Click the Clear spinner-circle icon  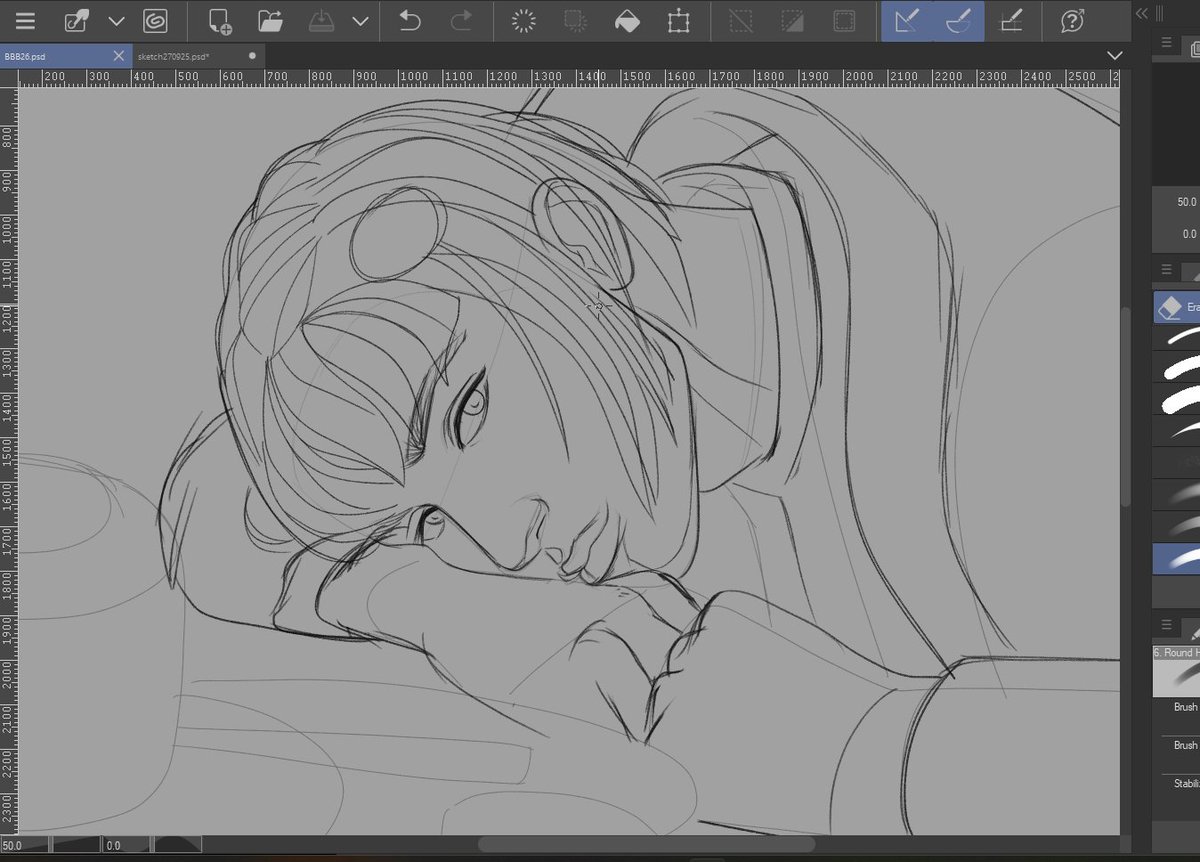click(523, 21)
